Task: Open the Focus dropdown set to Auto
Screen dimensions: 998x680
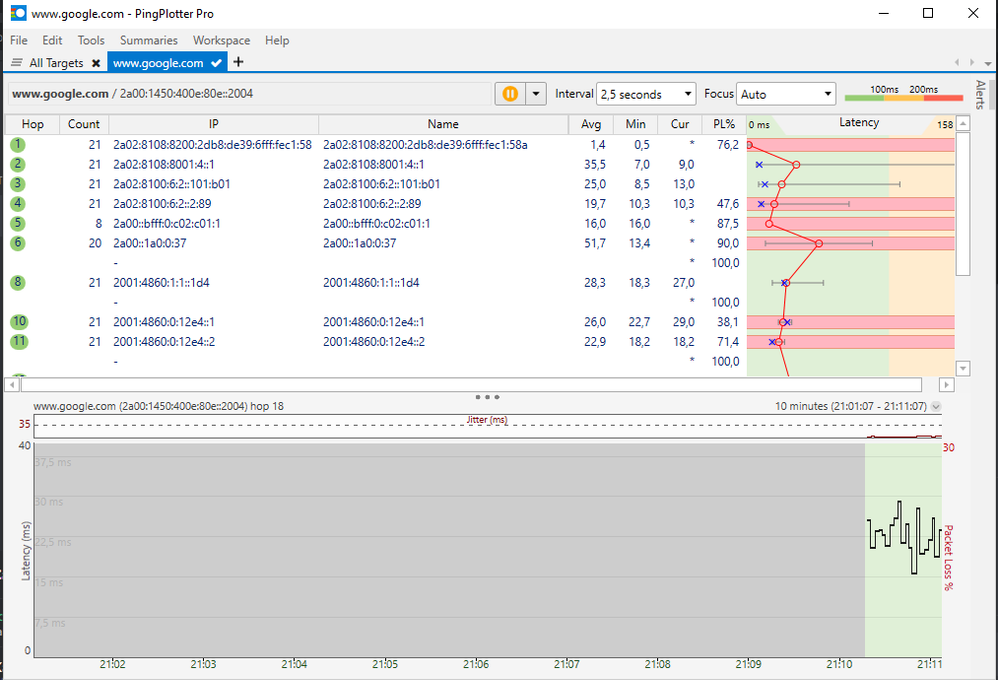Action: (x=786, y=94)
